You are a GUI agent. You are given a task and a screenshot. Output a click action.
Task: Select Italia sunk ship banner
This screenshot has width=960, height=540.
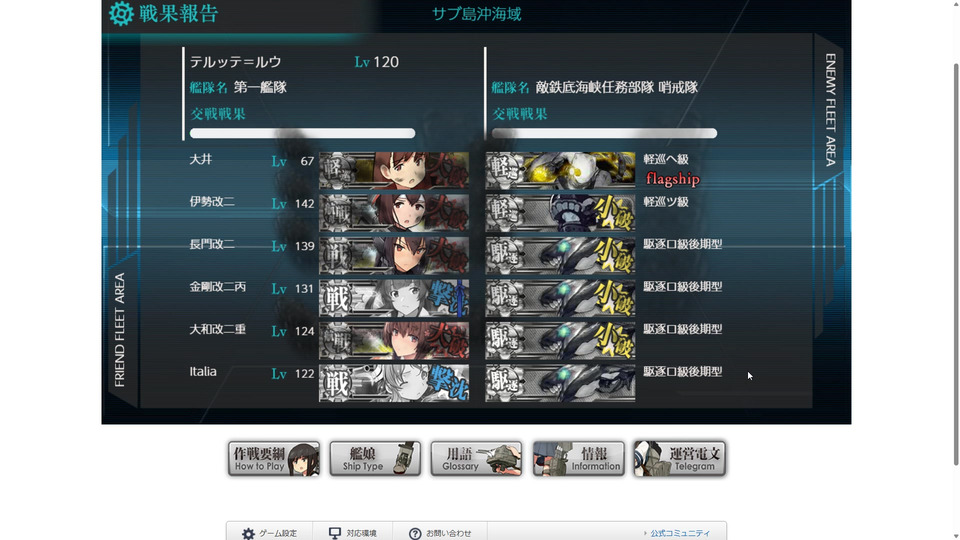394,383
